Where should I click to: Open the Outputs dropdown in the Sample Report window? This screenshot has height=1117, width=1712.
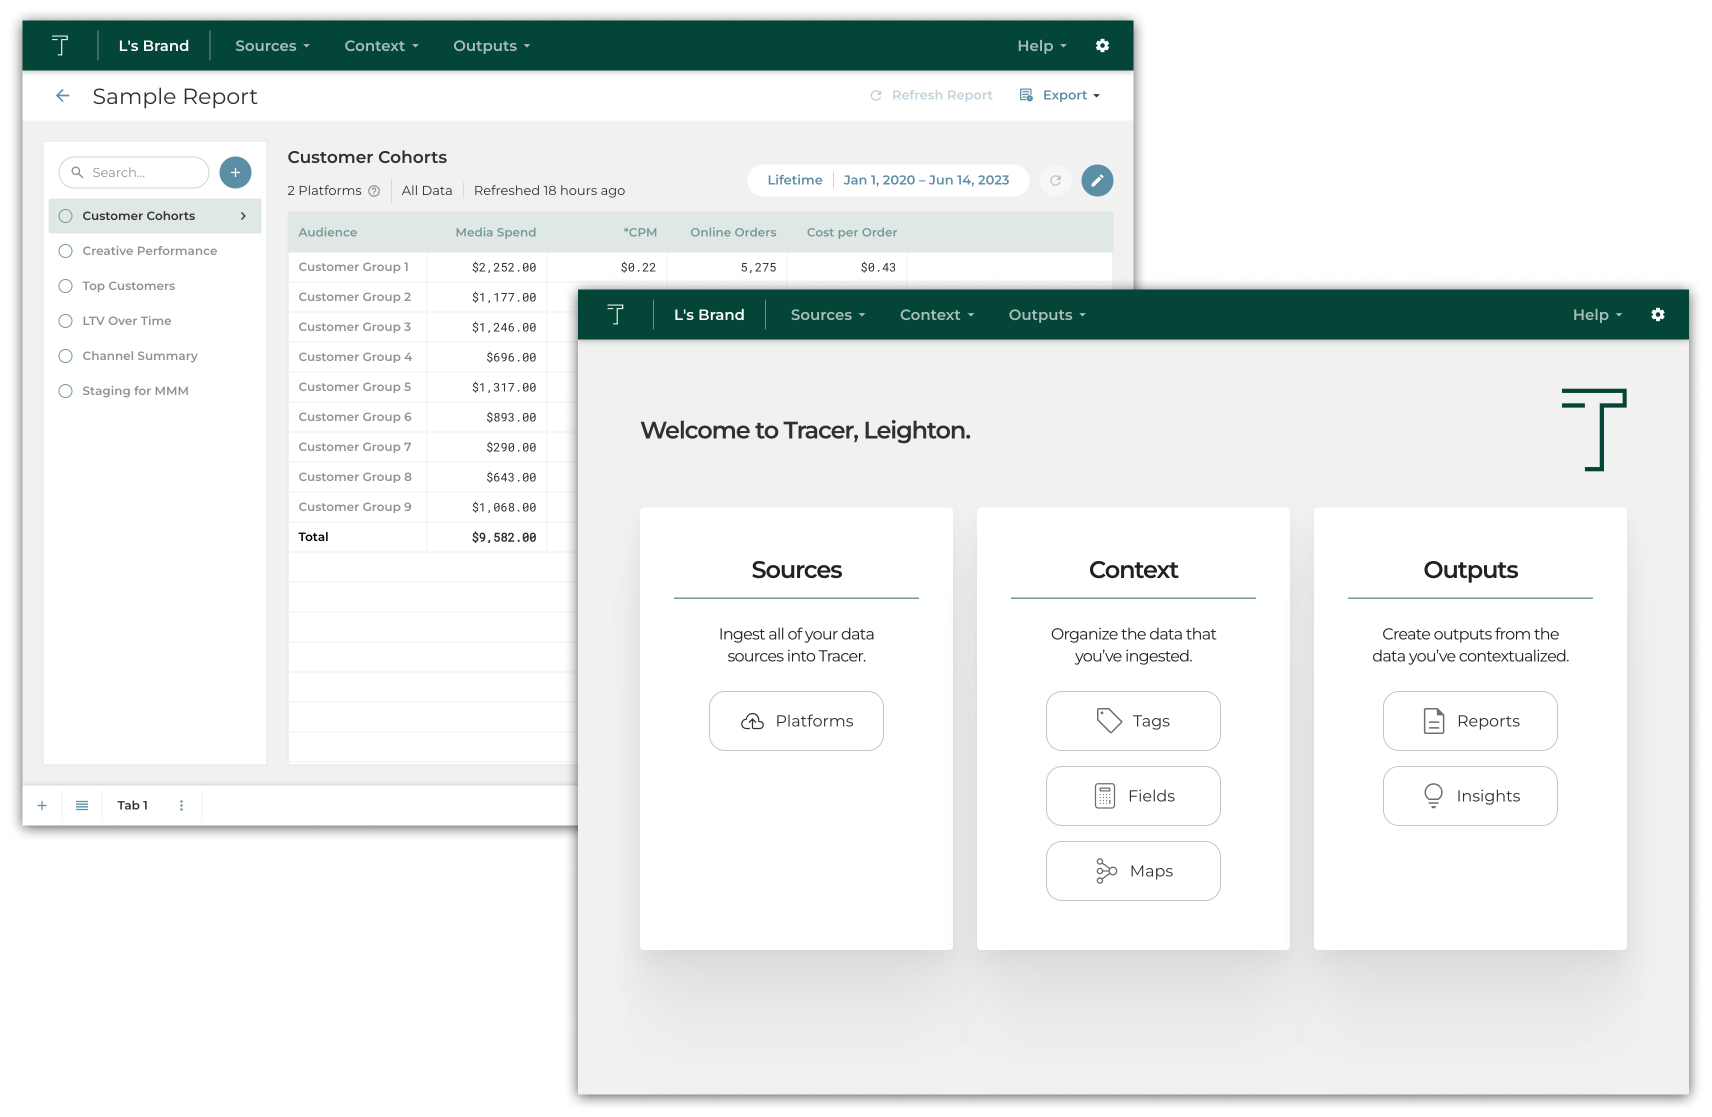tap(491, 46)
